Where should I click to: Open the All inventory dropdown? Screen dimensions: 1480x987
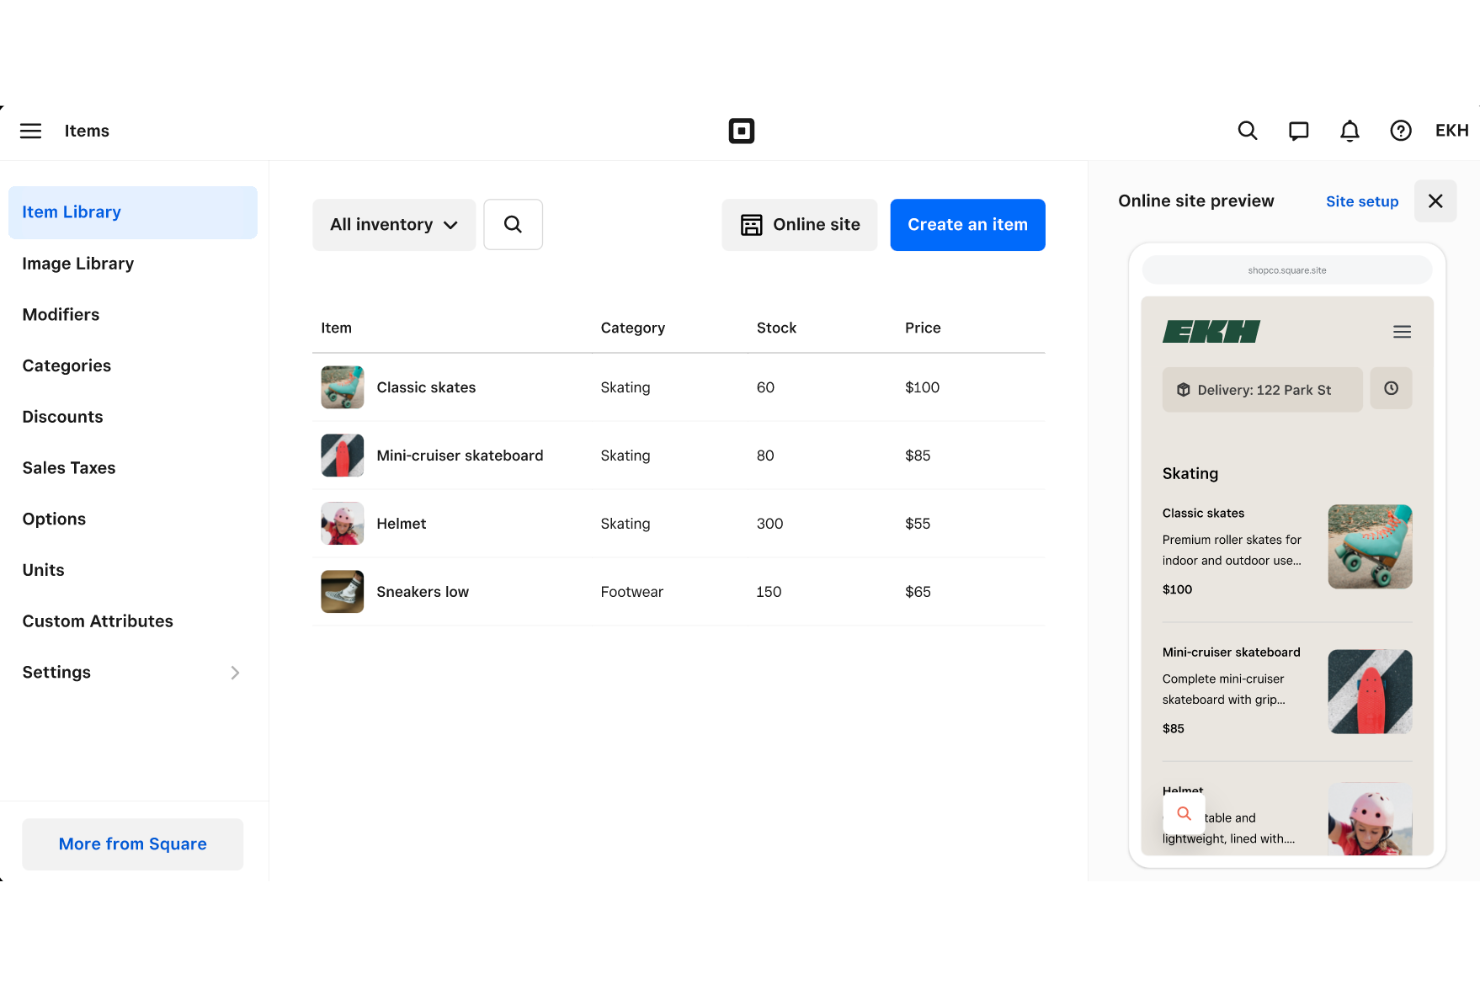394,224
